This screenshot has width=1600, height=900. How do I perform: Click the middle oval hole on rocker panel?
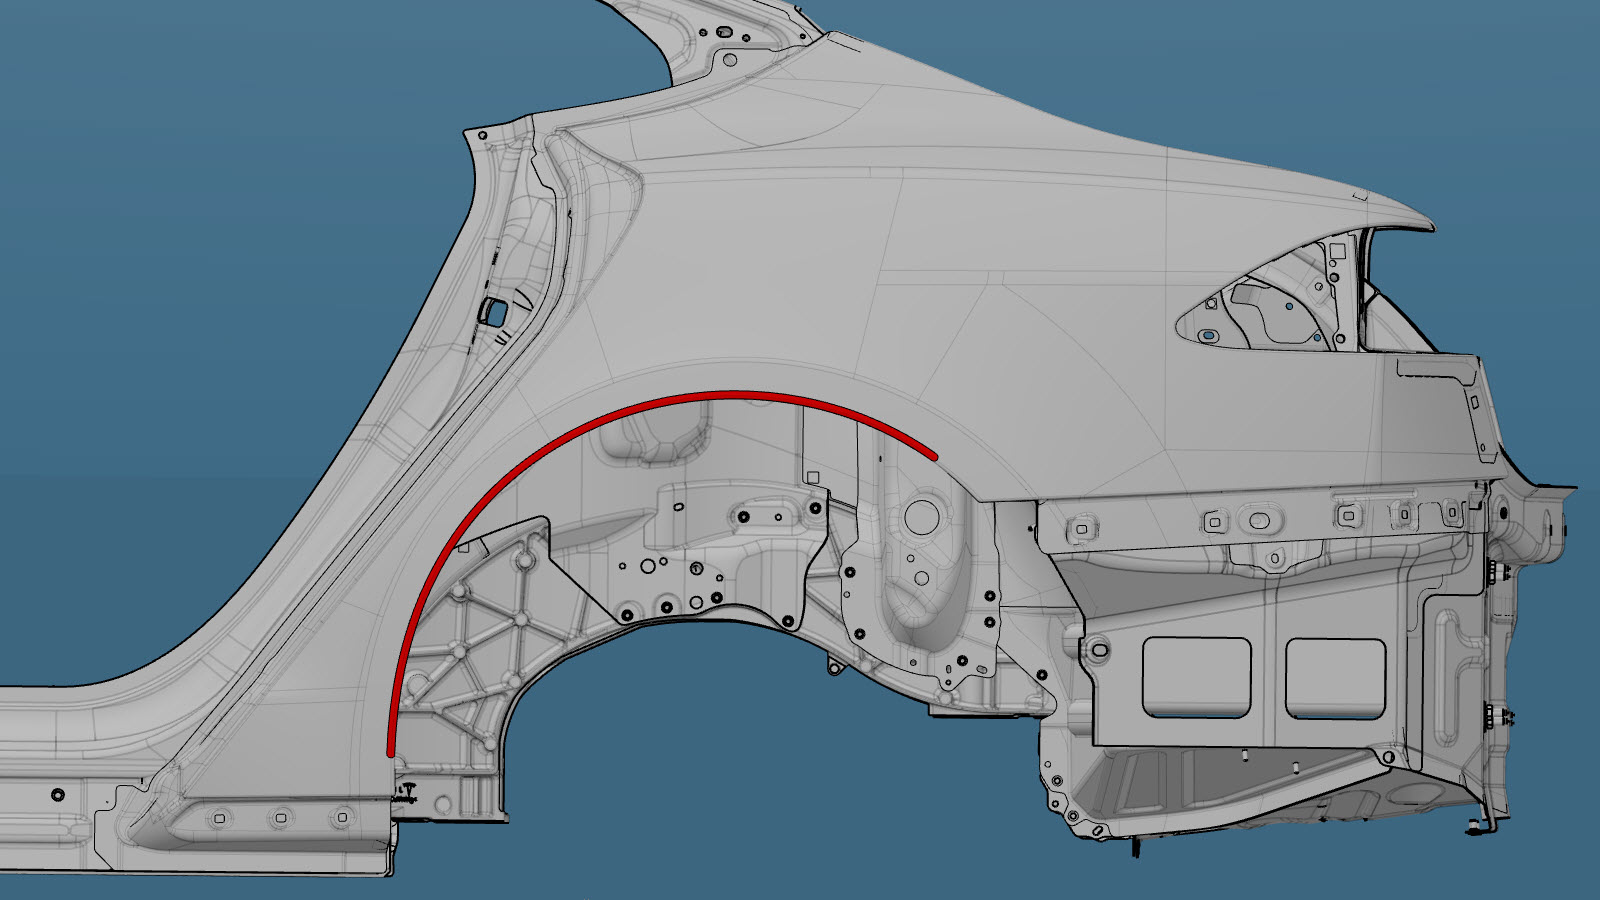279,818
